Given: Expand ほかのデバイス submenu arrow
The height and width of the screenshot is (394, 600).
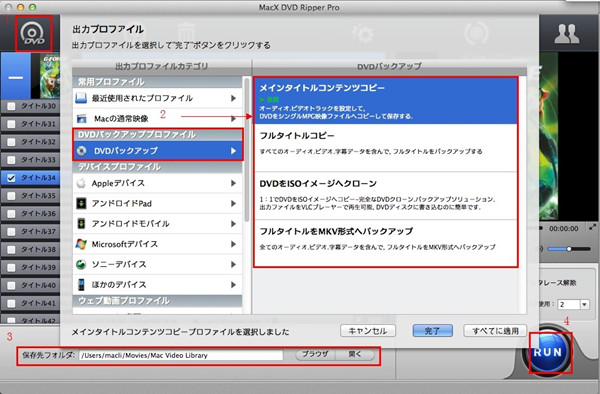Looking at the screenshot, I should (x=233, y=285).
